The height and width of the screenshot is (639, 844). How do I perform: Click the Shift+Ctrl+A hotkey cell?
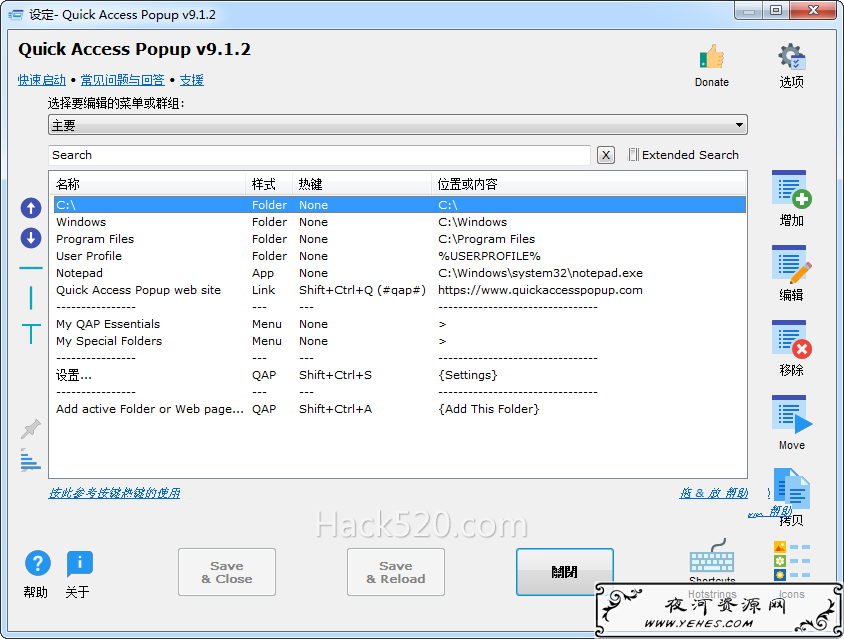click(x=335, y=409)
